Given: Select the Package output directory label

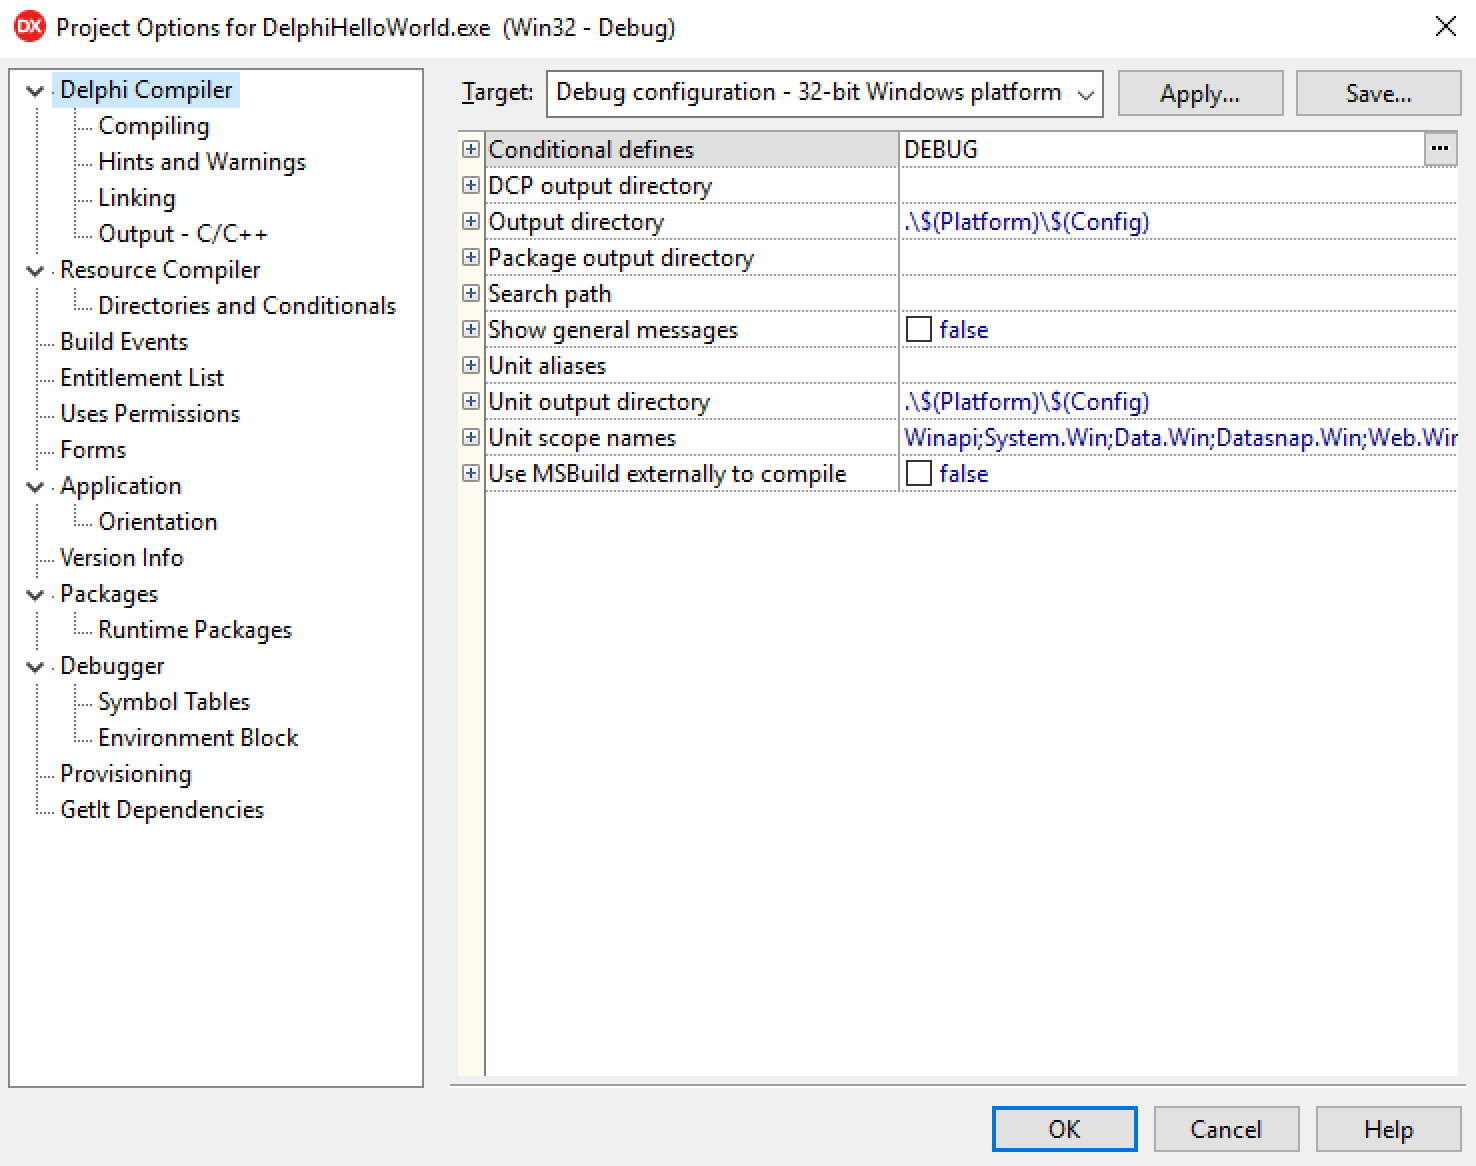Looking at the screenshot, I should 621,258.
